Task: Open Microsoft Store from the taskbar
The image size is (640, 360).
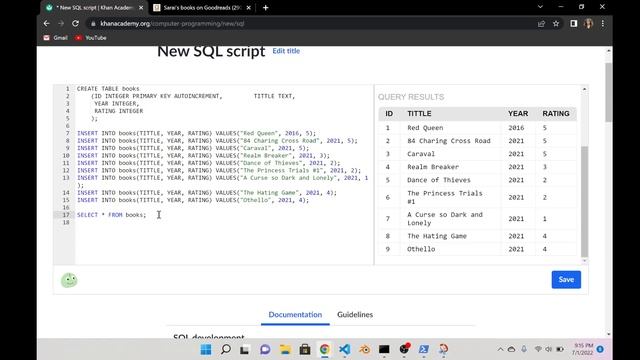Action: [305, 349]
